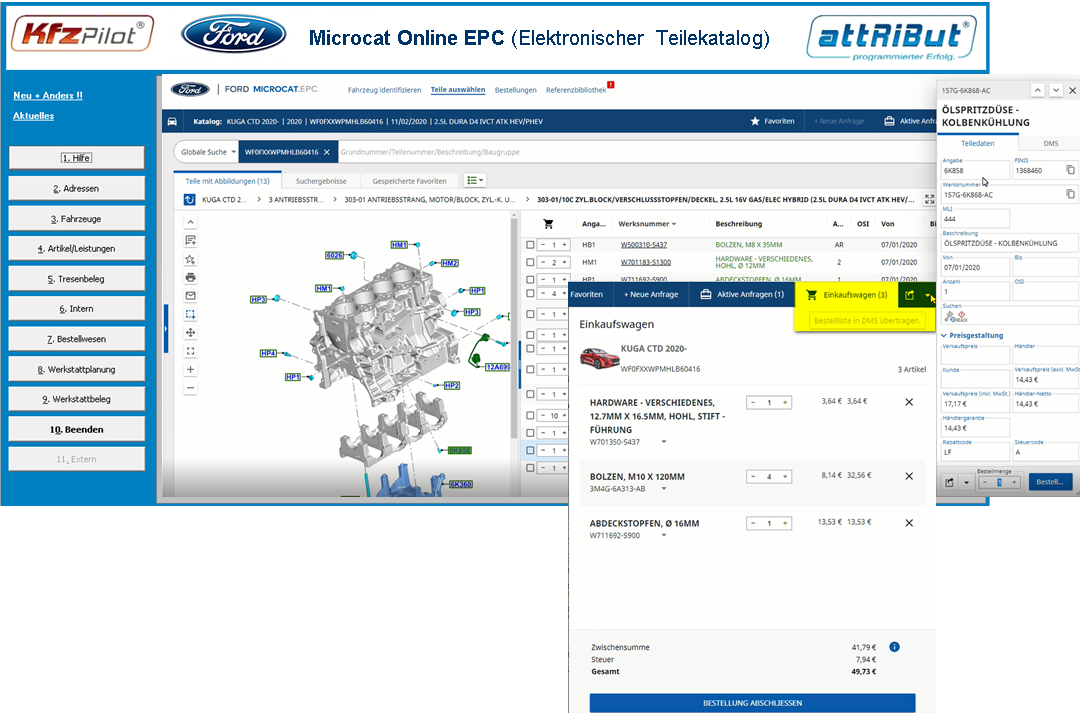
Task: Check the box next to the HARDWARE - VERSCHIEDENES row
Action: [x=531, y=262]
